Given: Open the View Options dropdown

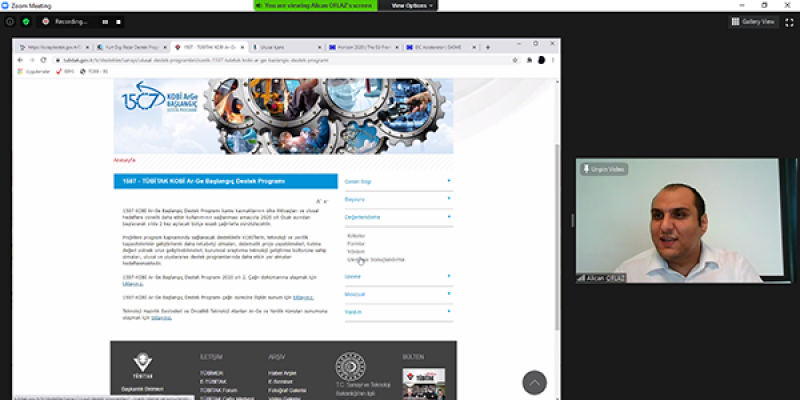Looking at the screenshot, I should [x=412, y=6].
